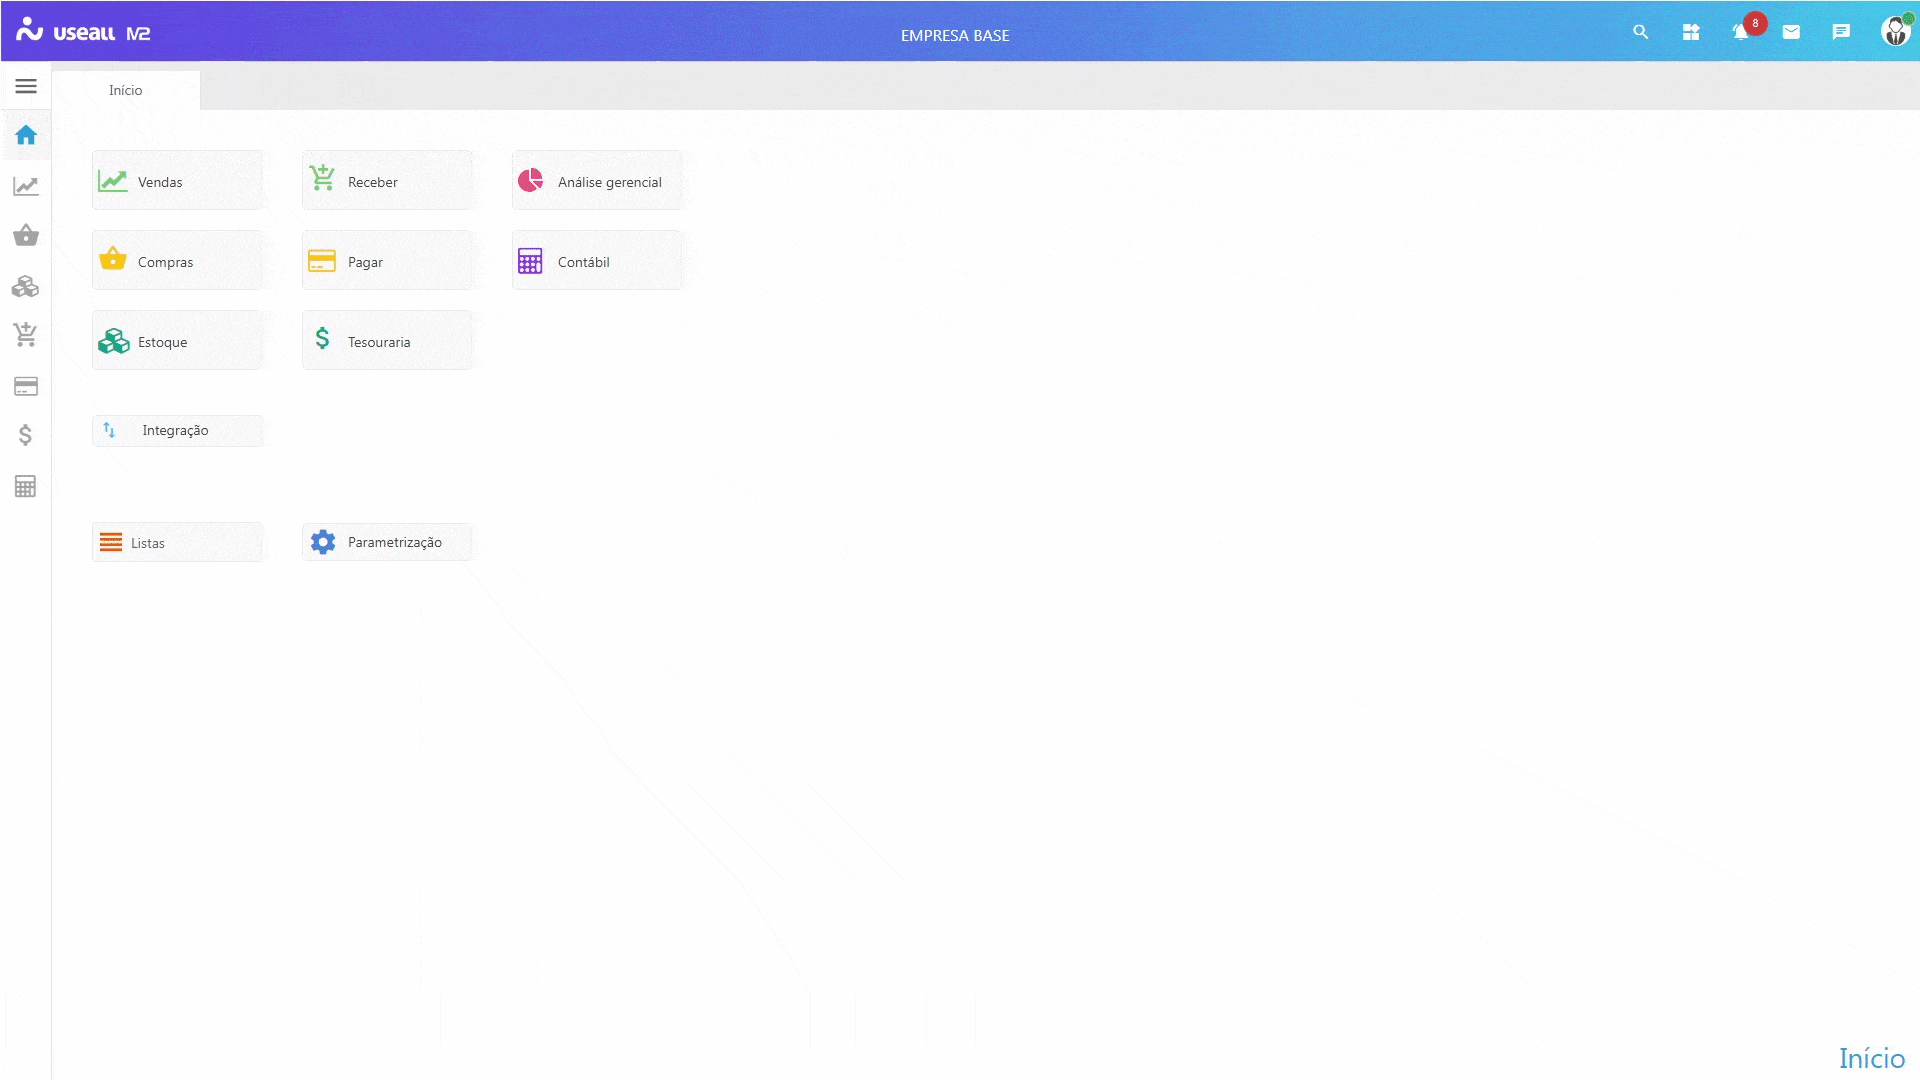Open the Pagar module tile
This screenshot has width=1920, height=1080.
click(x=388, y=261)
